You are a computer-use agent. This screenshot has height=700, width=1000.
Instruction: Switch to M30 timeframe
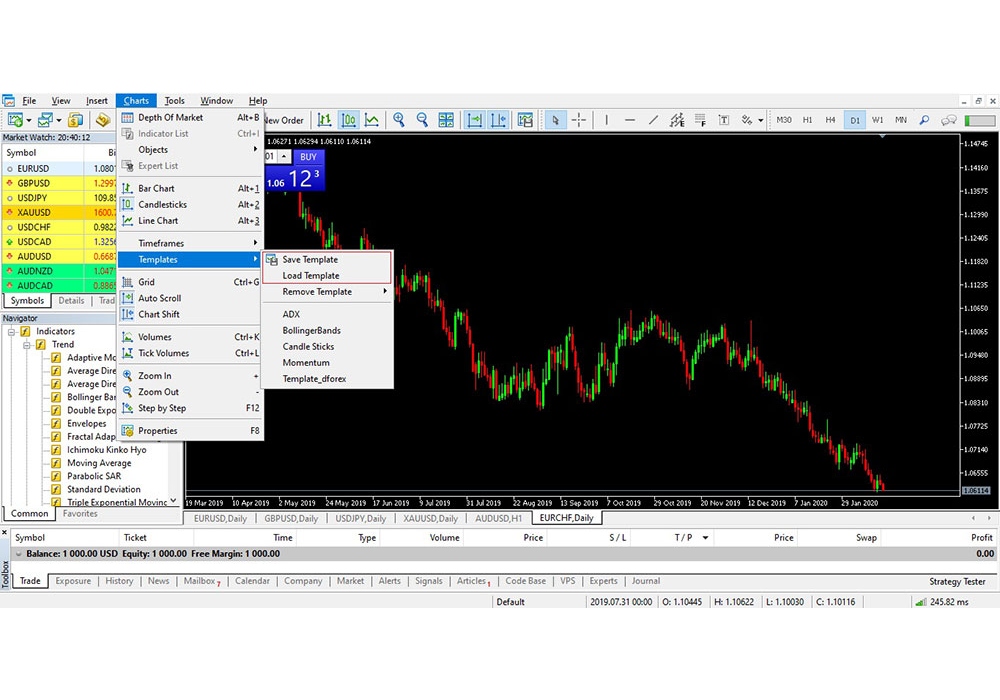click(784, 120)
